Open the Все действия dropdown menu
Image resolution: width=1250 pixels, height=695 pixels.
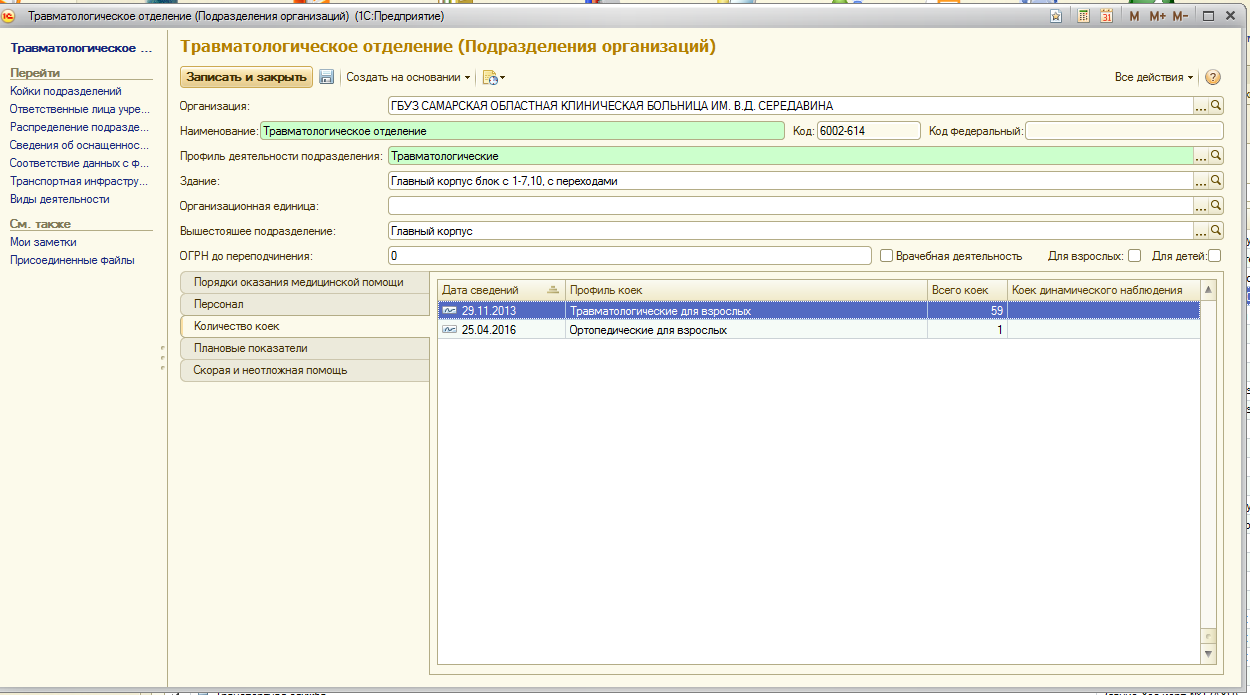1154,77
